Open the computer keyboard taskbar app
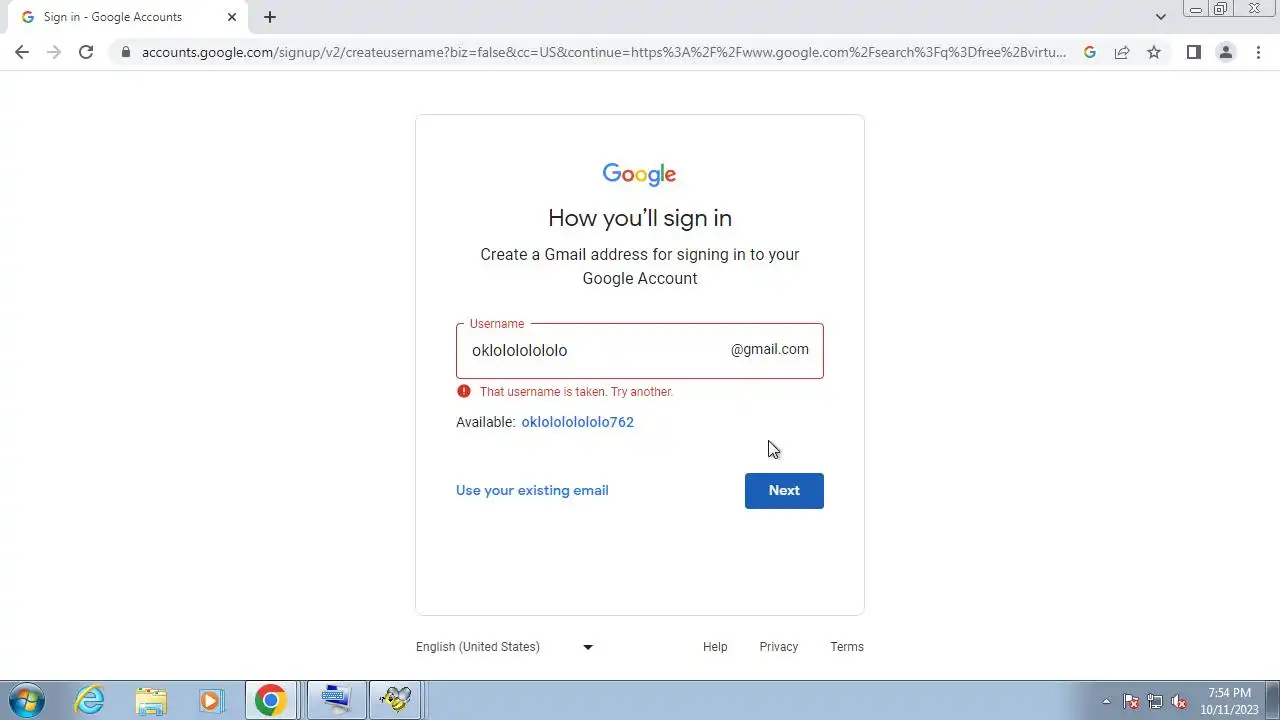Image resolution: width=1280 pixels, height=720 pixels. (335, 700)
